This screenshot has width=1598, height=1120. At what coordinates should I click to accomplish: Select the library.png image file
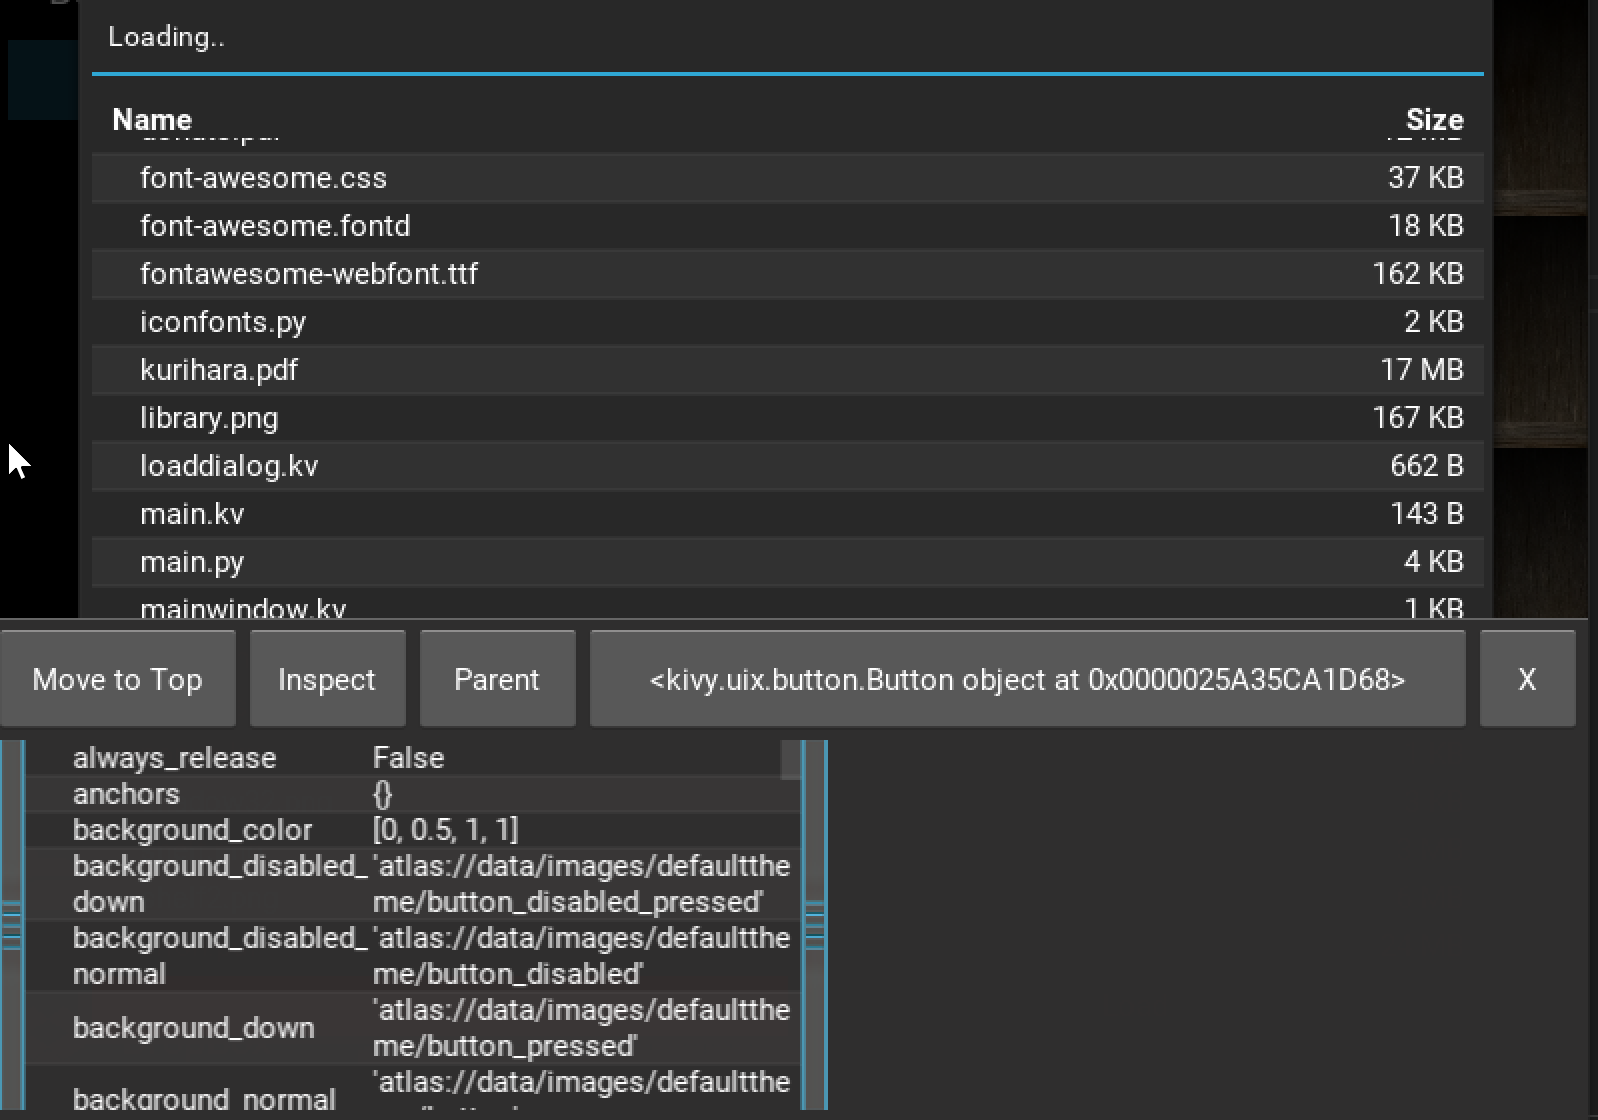(209, 418)
